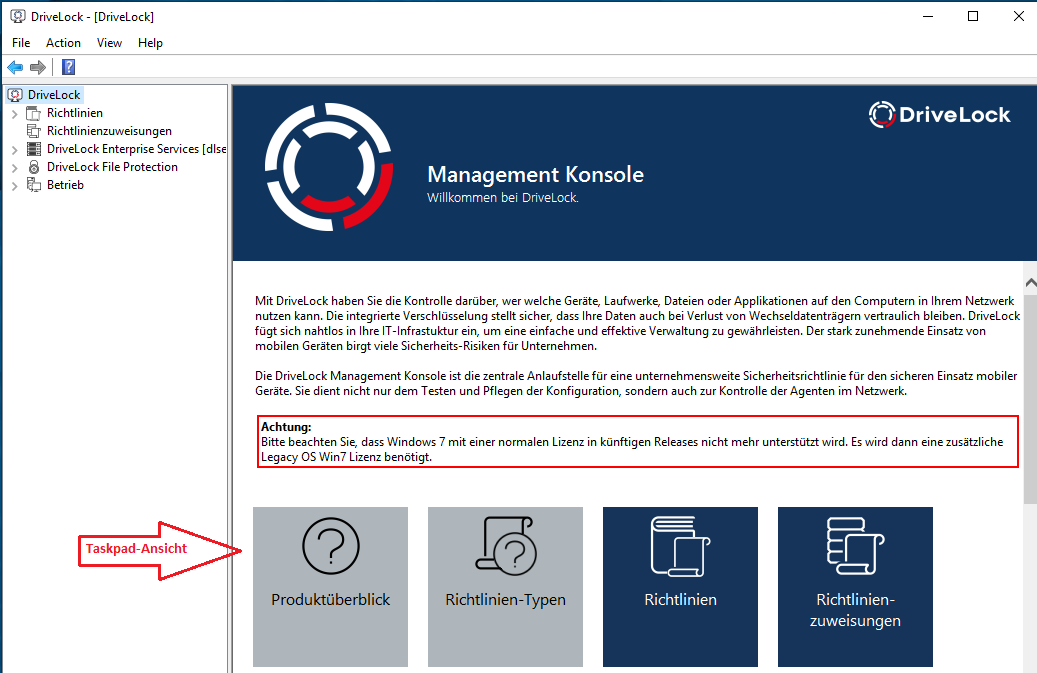Expand the Richtlinien tree node
This screenshot has width=1037, height=673.
coord(15,114)
